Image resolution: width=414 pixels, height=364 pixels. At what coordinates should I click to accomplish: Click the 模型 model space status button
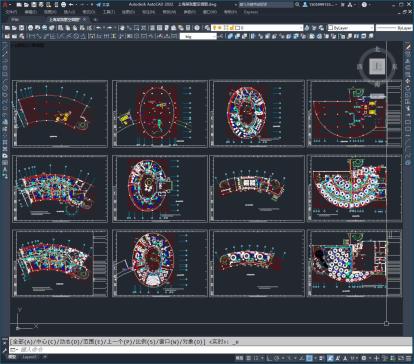pos(239,358)
